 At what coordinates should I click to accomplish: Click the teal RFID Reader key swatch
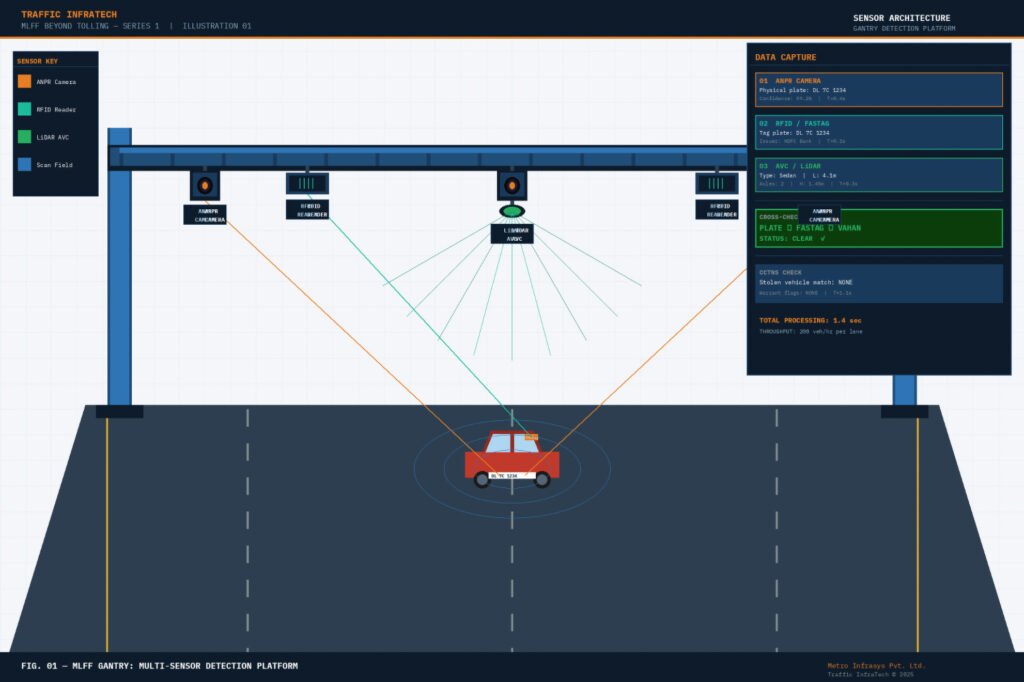25,109
